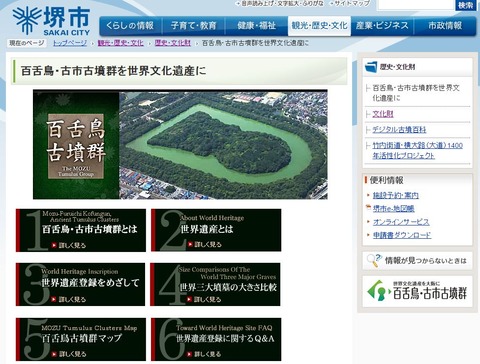Viewport: 480px width, 364px height.
Task: Click the Sakai City logo
Action: (x=51, y=21)
